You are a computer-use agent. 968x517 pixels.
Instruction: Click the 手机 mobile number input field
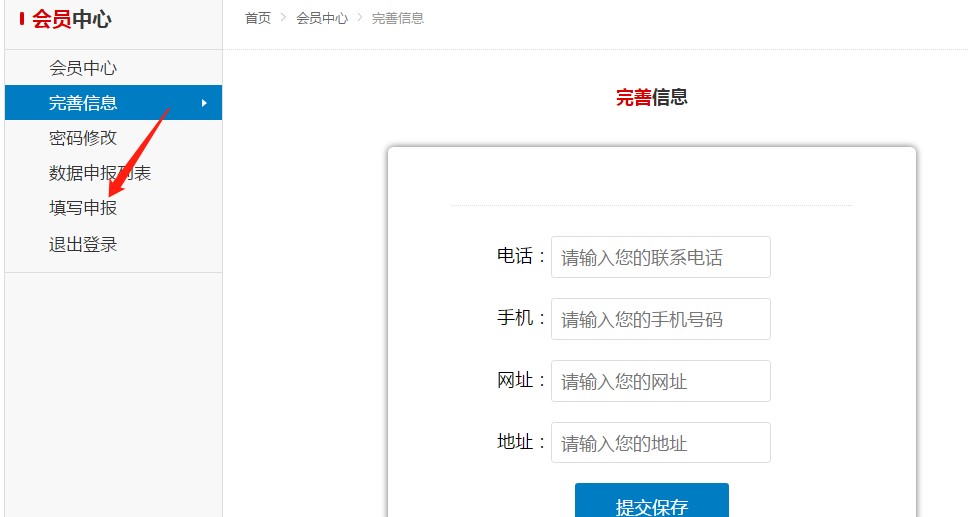660,319
